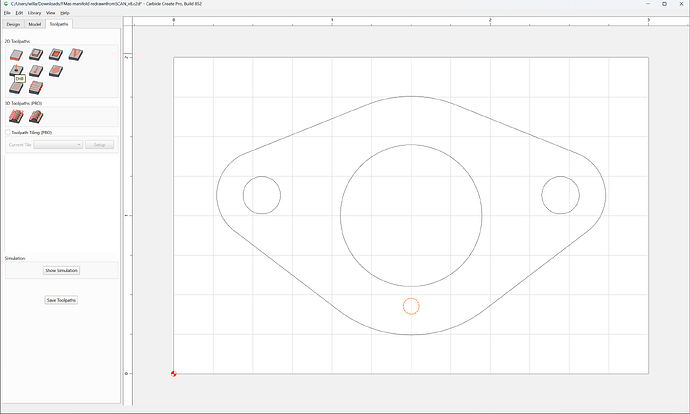This screenshot has width=690, height=414.
Task: Expand the Current Tile dropdown
Action: pos(58,145)
